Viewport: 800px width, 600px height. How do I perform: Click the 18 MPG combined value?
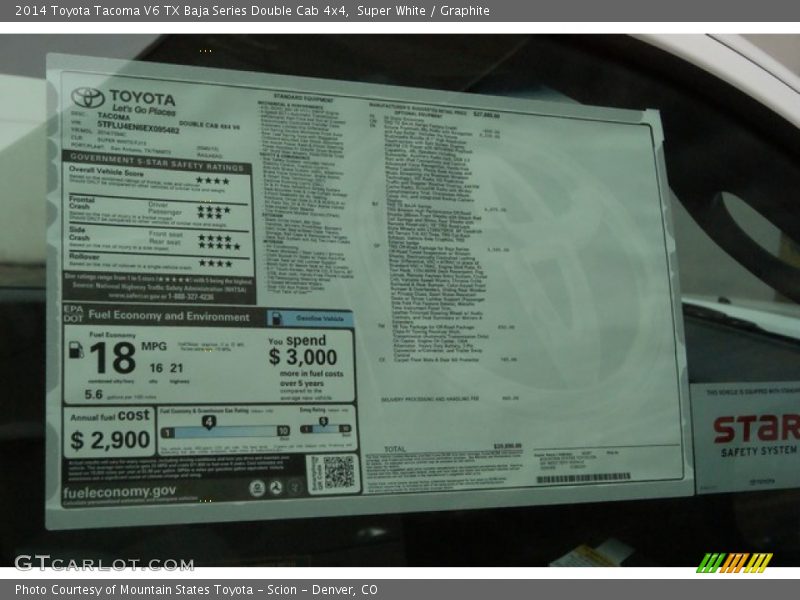(x=113, y=358)
